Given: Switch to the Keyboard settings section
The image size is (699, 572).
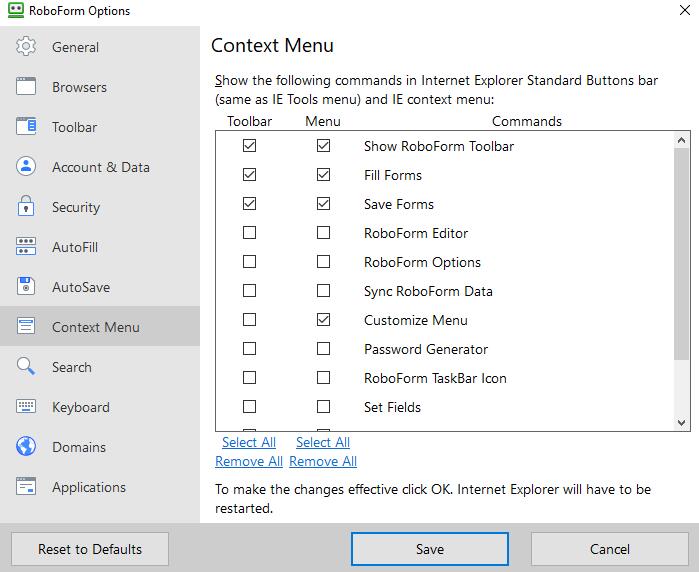Looking at the screenshot, I should [x=80, y=407].
